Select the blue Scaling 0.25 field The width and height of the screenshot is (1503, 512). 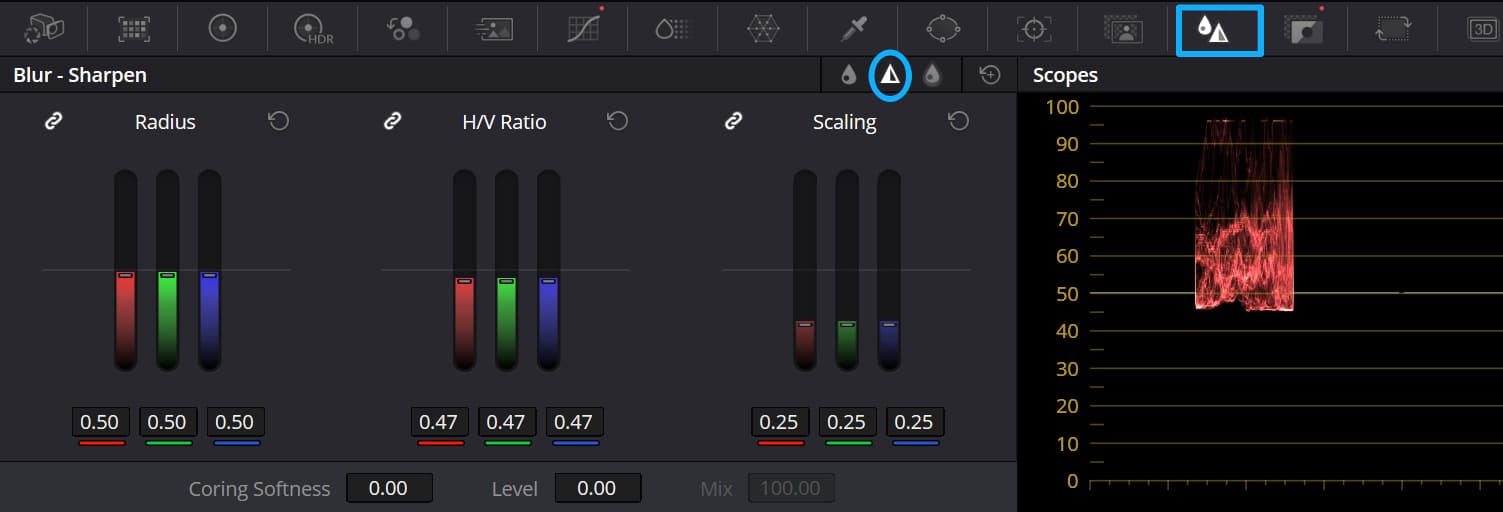[x=915, y=422]
